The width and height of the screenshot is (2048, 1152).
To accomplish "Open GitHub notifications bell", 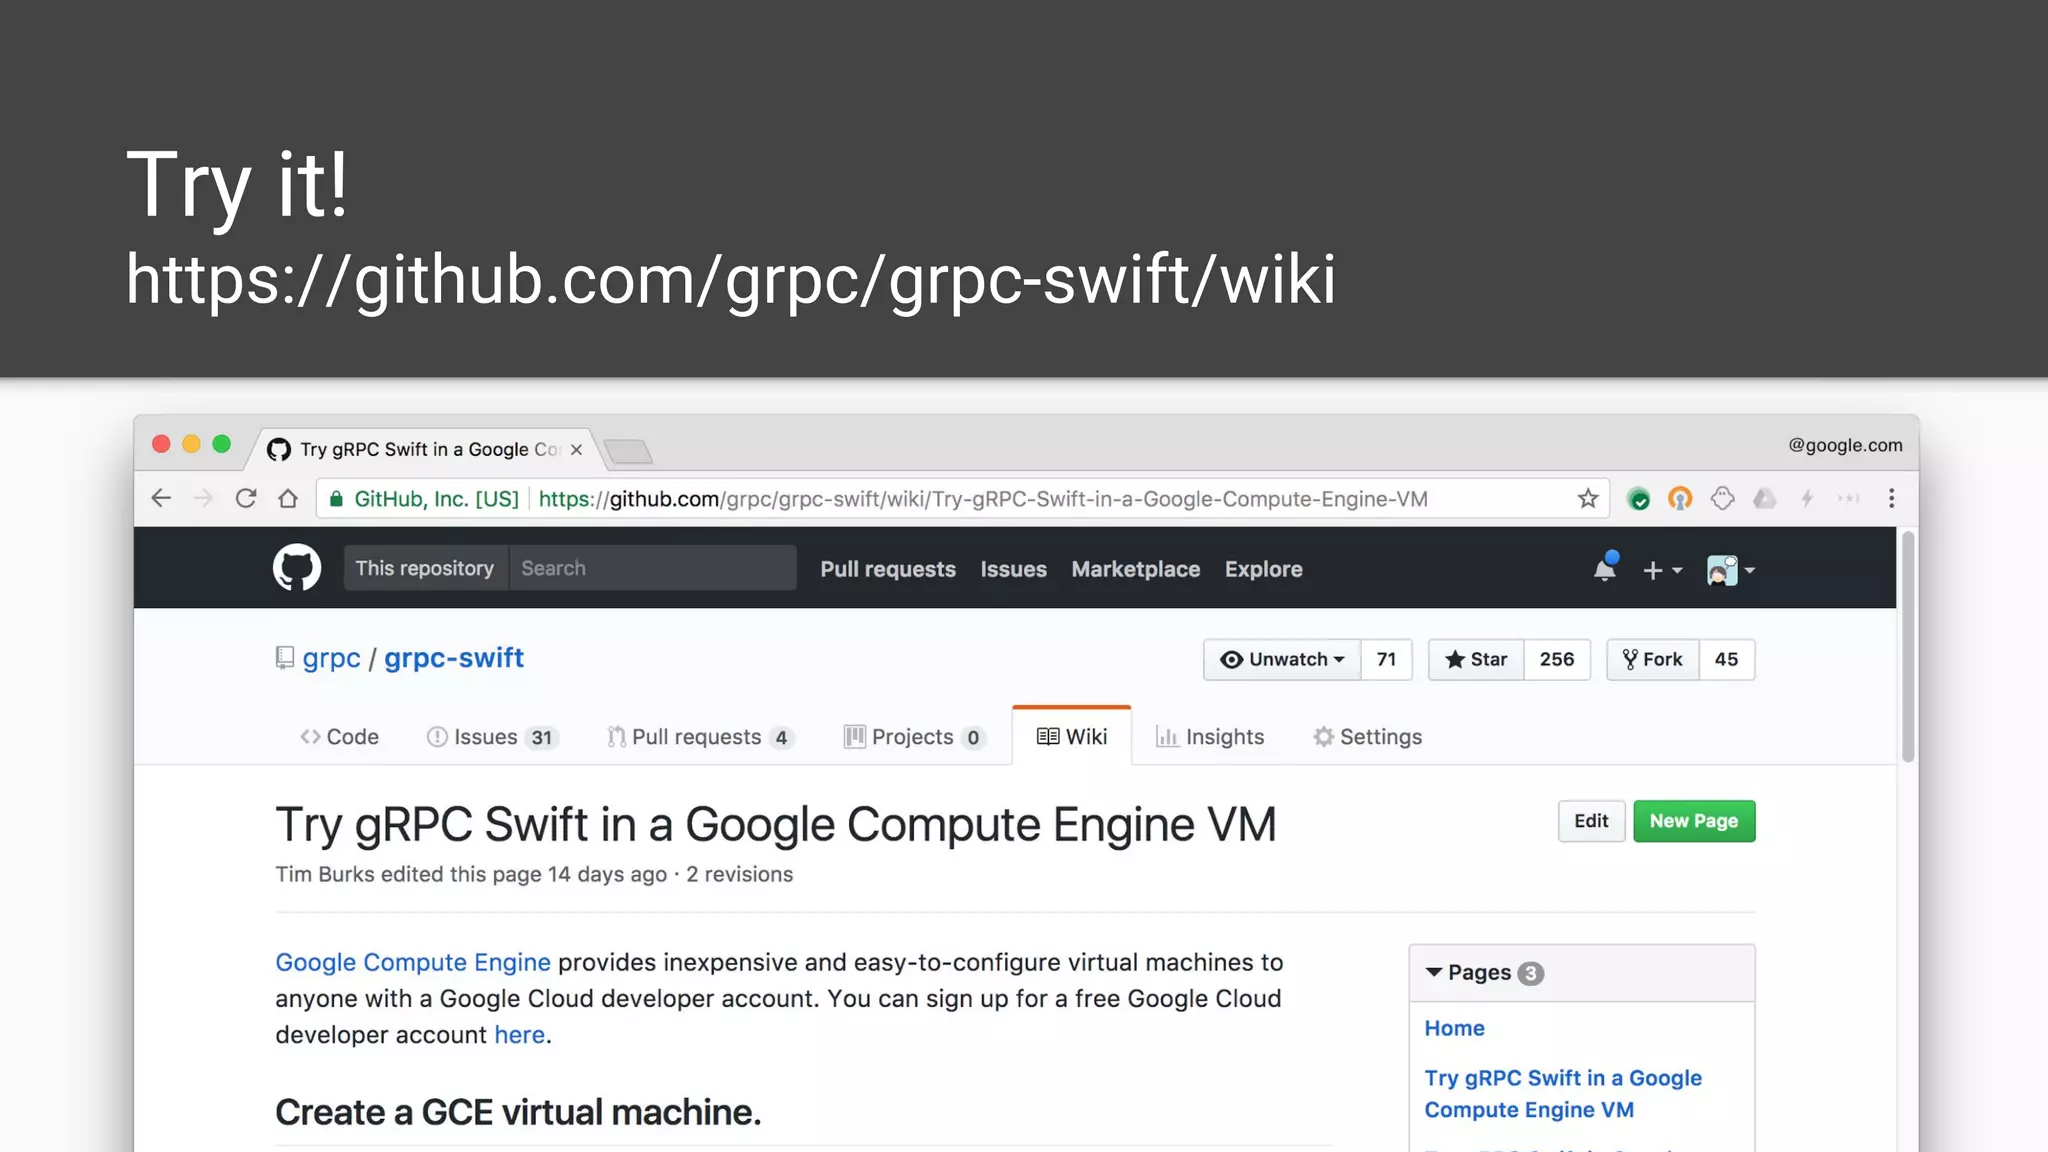I will tap(1604, 568).
